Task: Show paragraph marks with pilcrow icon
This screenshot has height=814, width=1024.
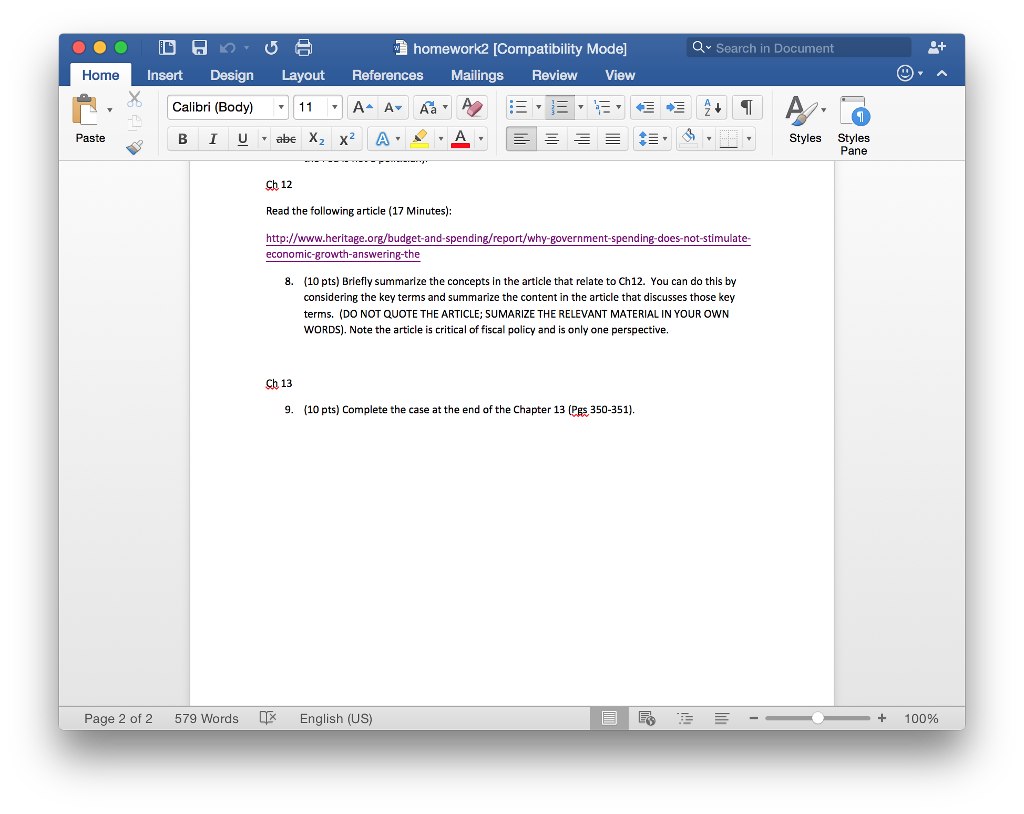Action: (746, 107)
